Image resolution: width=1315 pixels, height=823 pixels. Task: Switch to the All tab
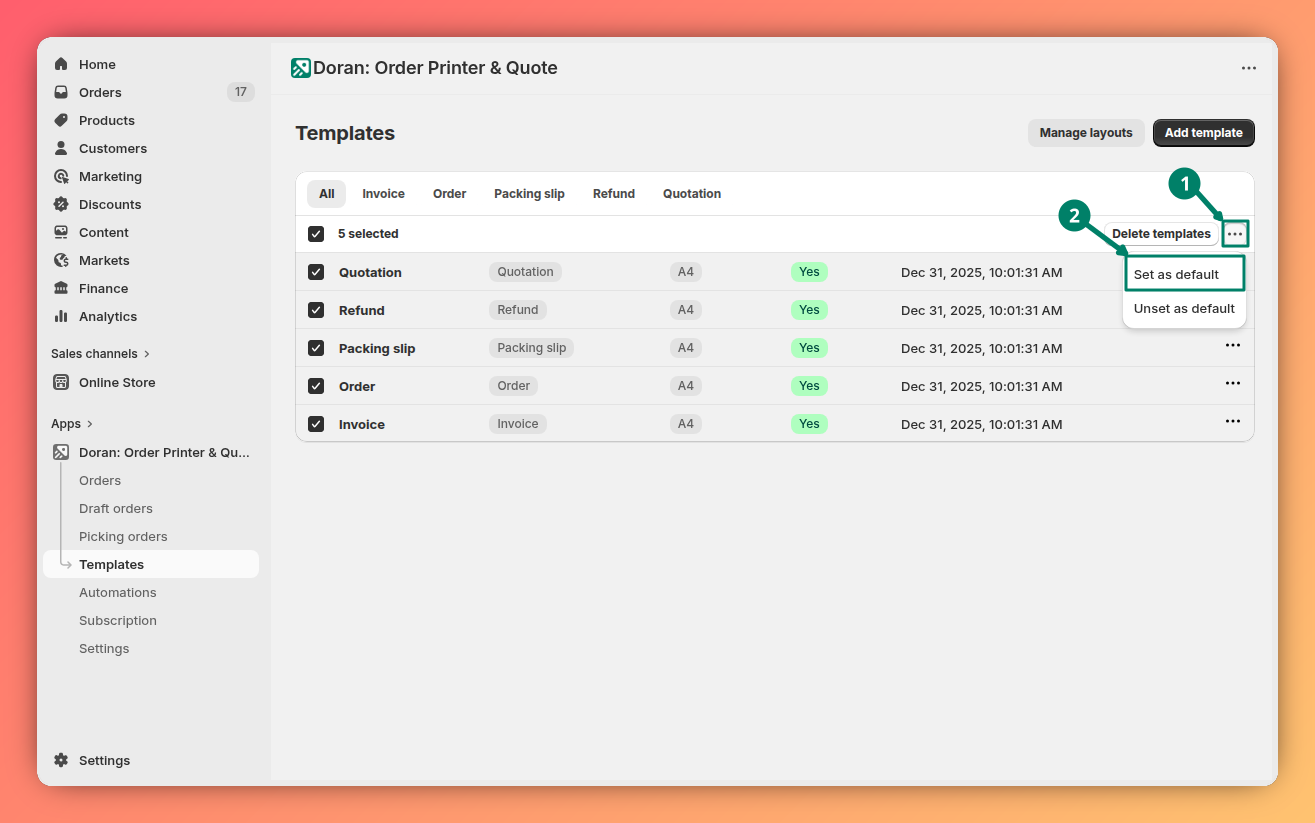point(327,194)
